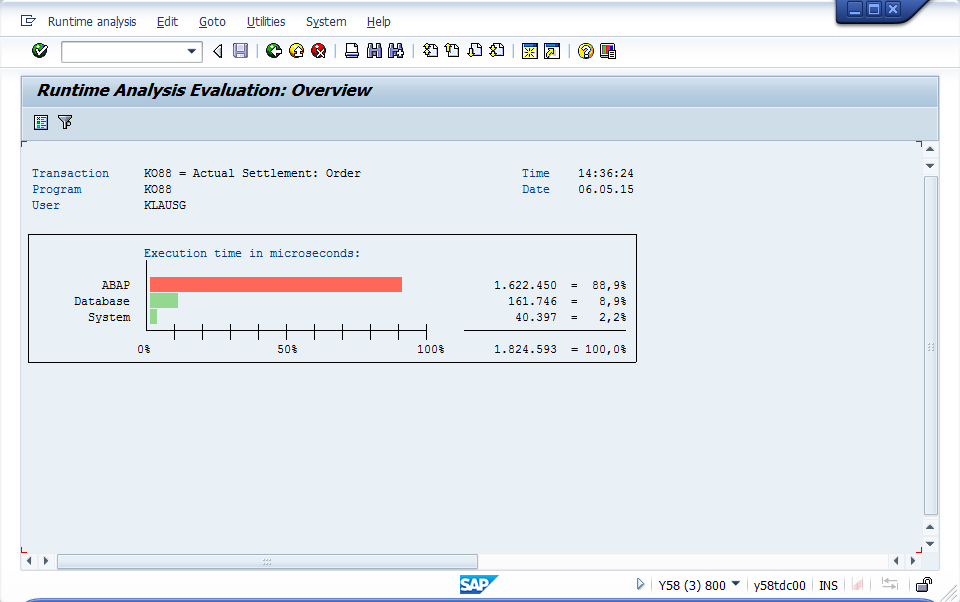Click the SAP logo in status bar
The height and width of the screenshot is (602, 960).
(x=479, y=585)
